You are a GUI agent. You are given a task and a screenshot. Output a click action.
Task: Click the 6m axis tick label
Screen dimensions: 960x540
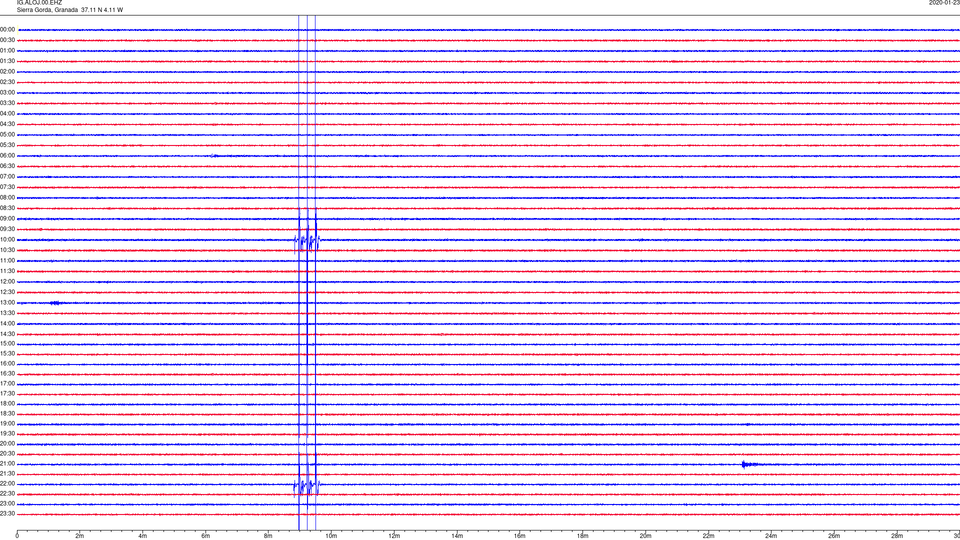click(206, 536)
